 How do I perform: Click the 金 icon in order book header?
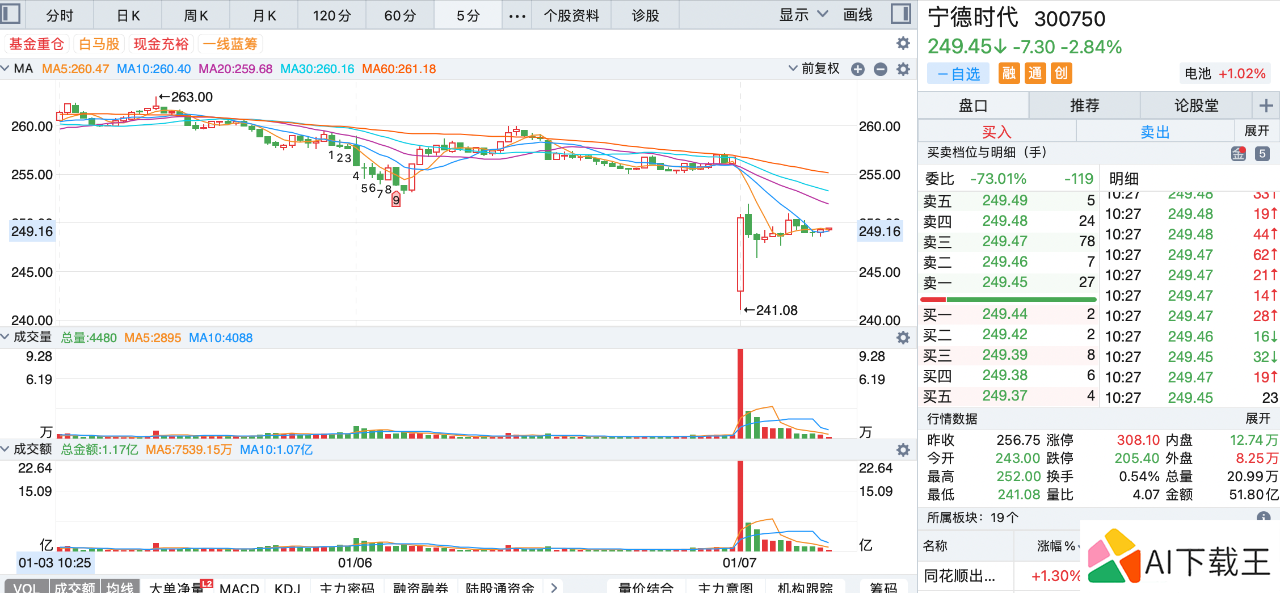tap(1238, 153)
